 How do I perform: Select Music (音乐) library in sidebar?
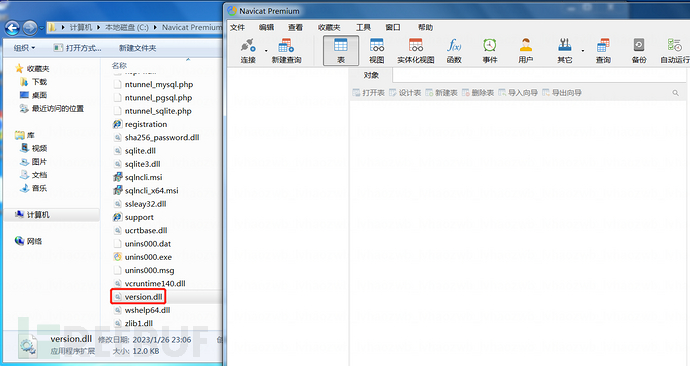(x=34, y=188)
